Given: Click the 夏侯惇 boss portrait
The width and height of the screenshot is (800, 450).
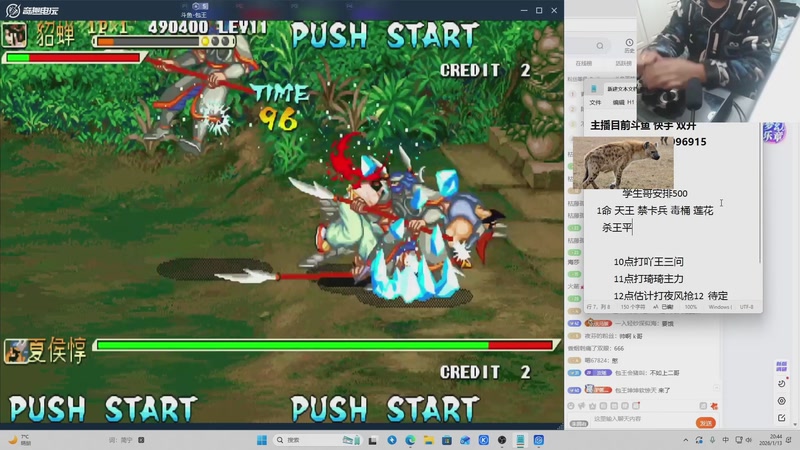Looking at the screenshot, I should (x=15, y=351).
